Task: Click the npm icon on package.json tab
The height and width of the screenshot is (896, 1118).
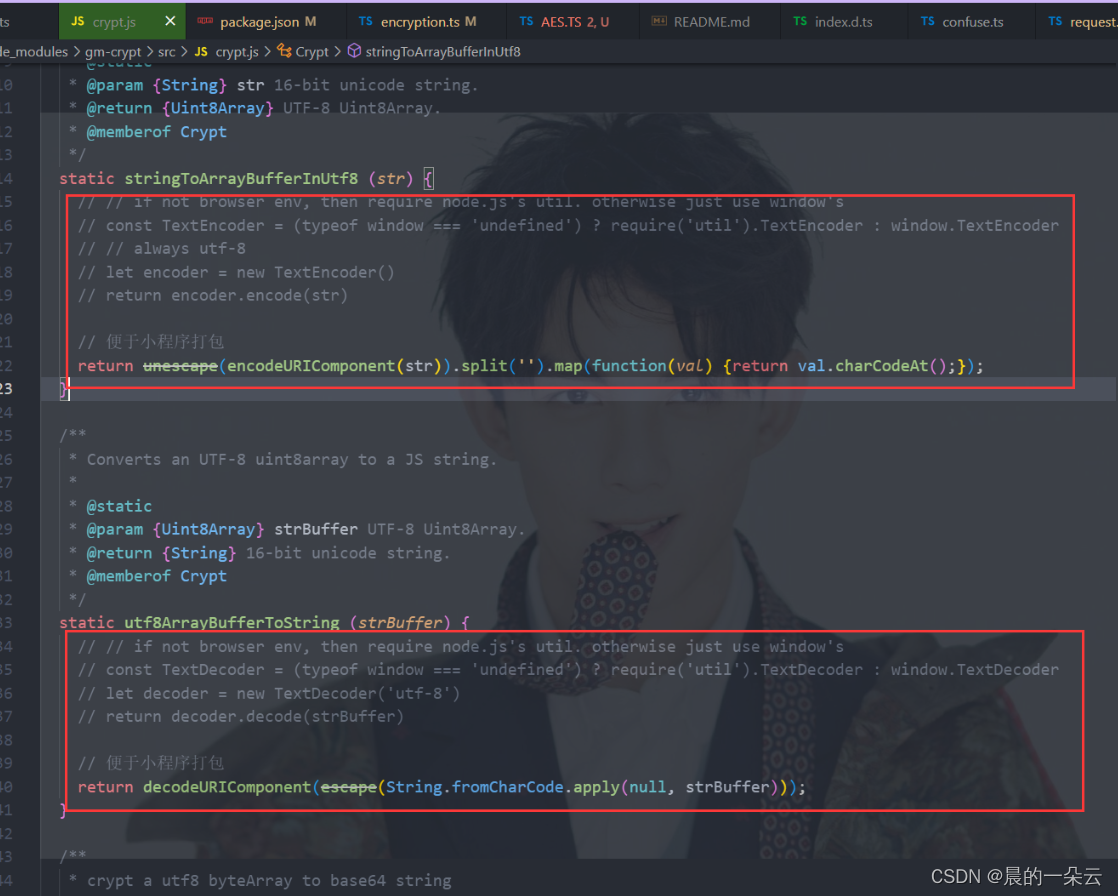Action: pyautogui.click(x=206, y=20)
